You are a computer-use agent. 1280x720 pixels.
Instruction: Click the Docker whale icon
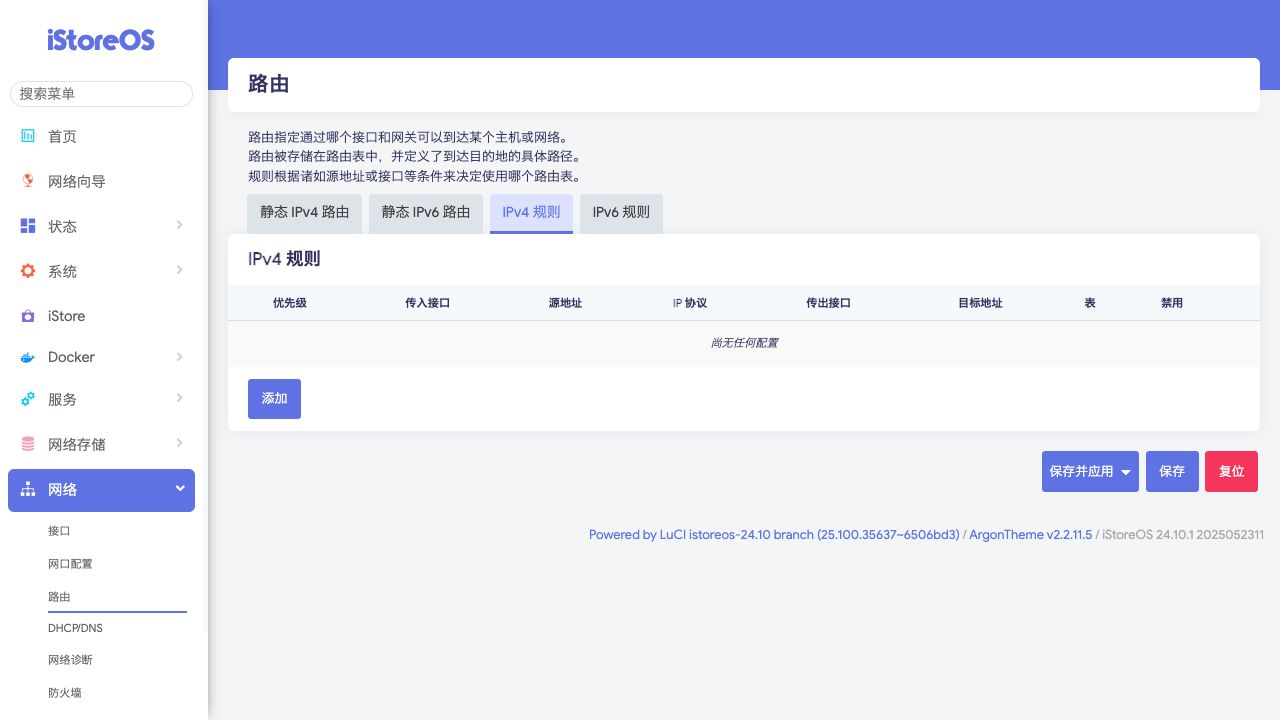tap(28, 357)
